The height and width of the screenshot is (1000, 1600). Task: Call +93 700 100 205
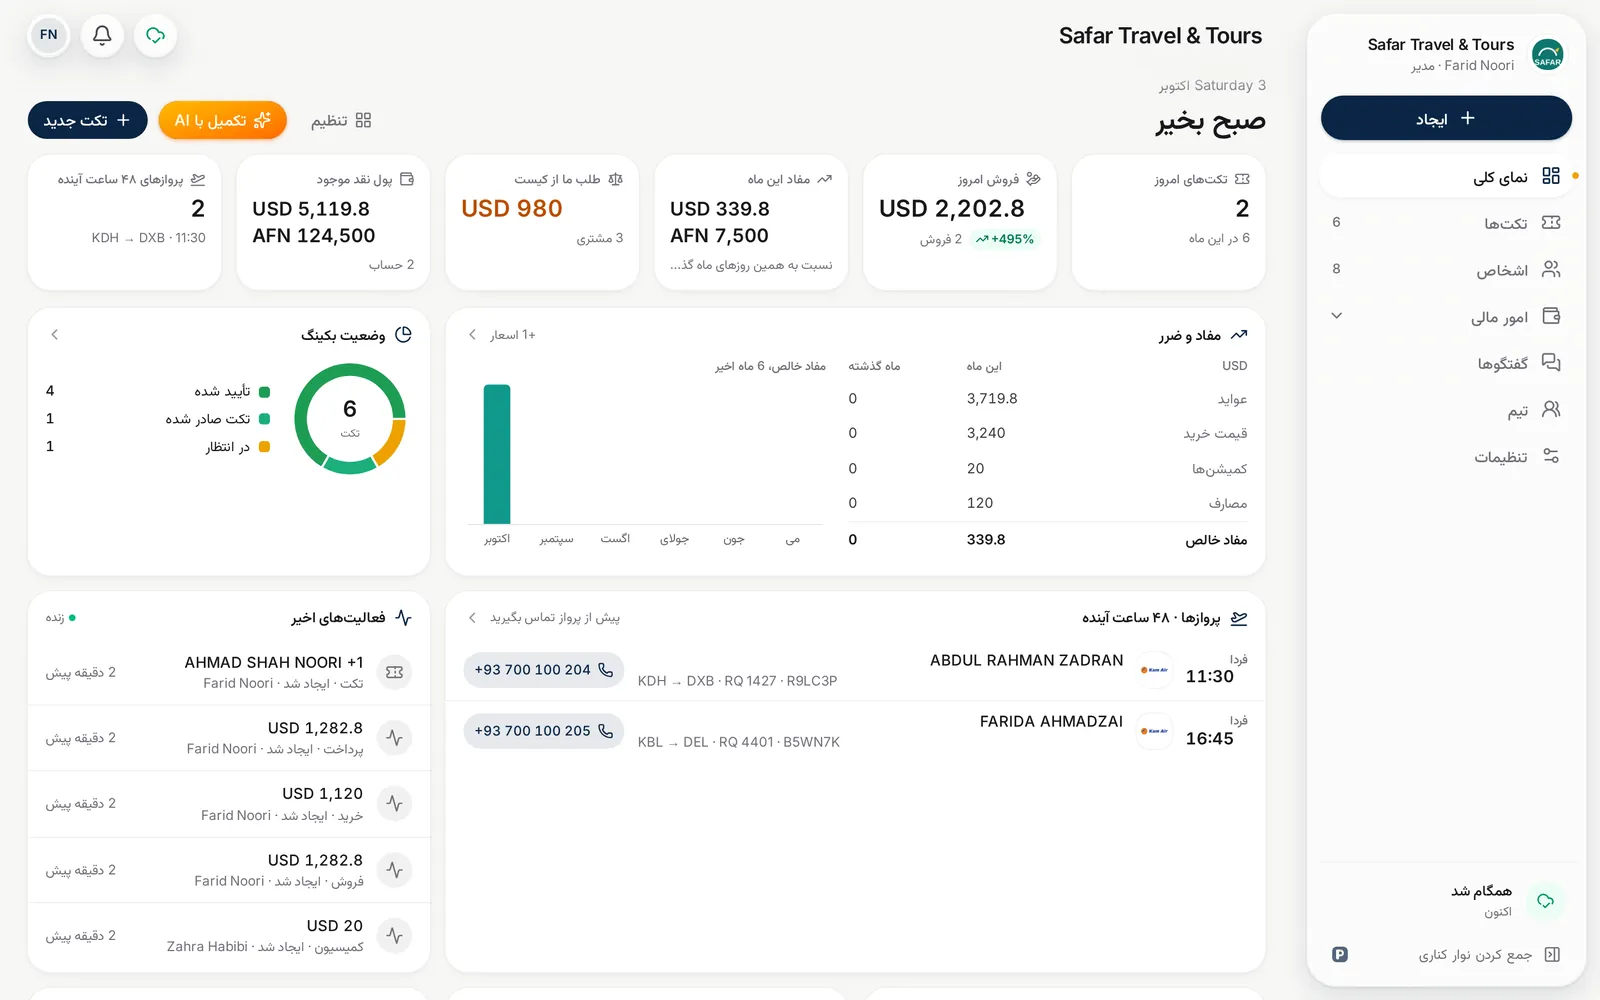pyautogui.click(x=543, y=731)
